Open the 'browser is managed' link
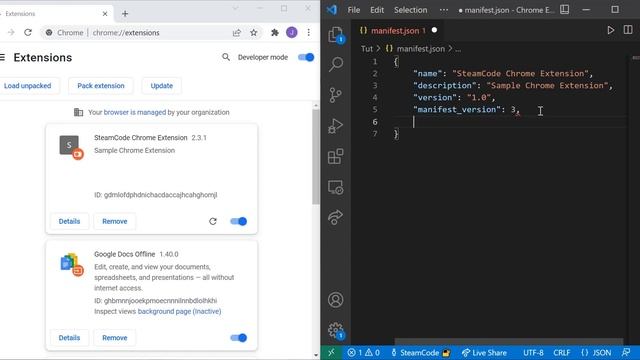 135,112
